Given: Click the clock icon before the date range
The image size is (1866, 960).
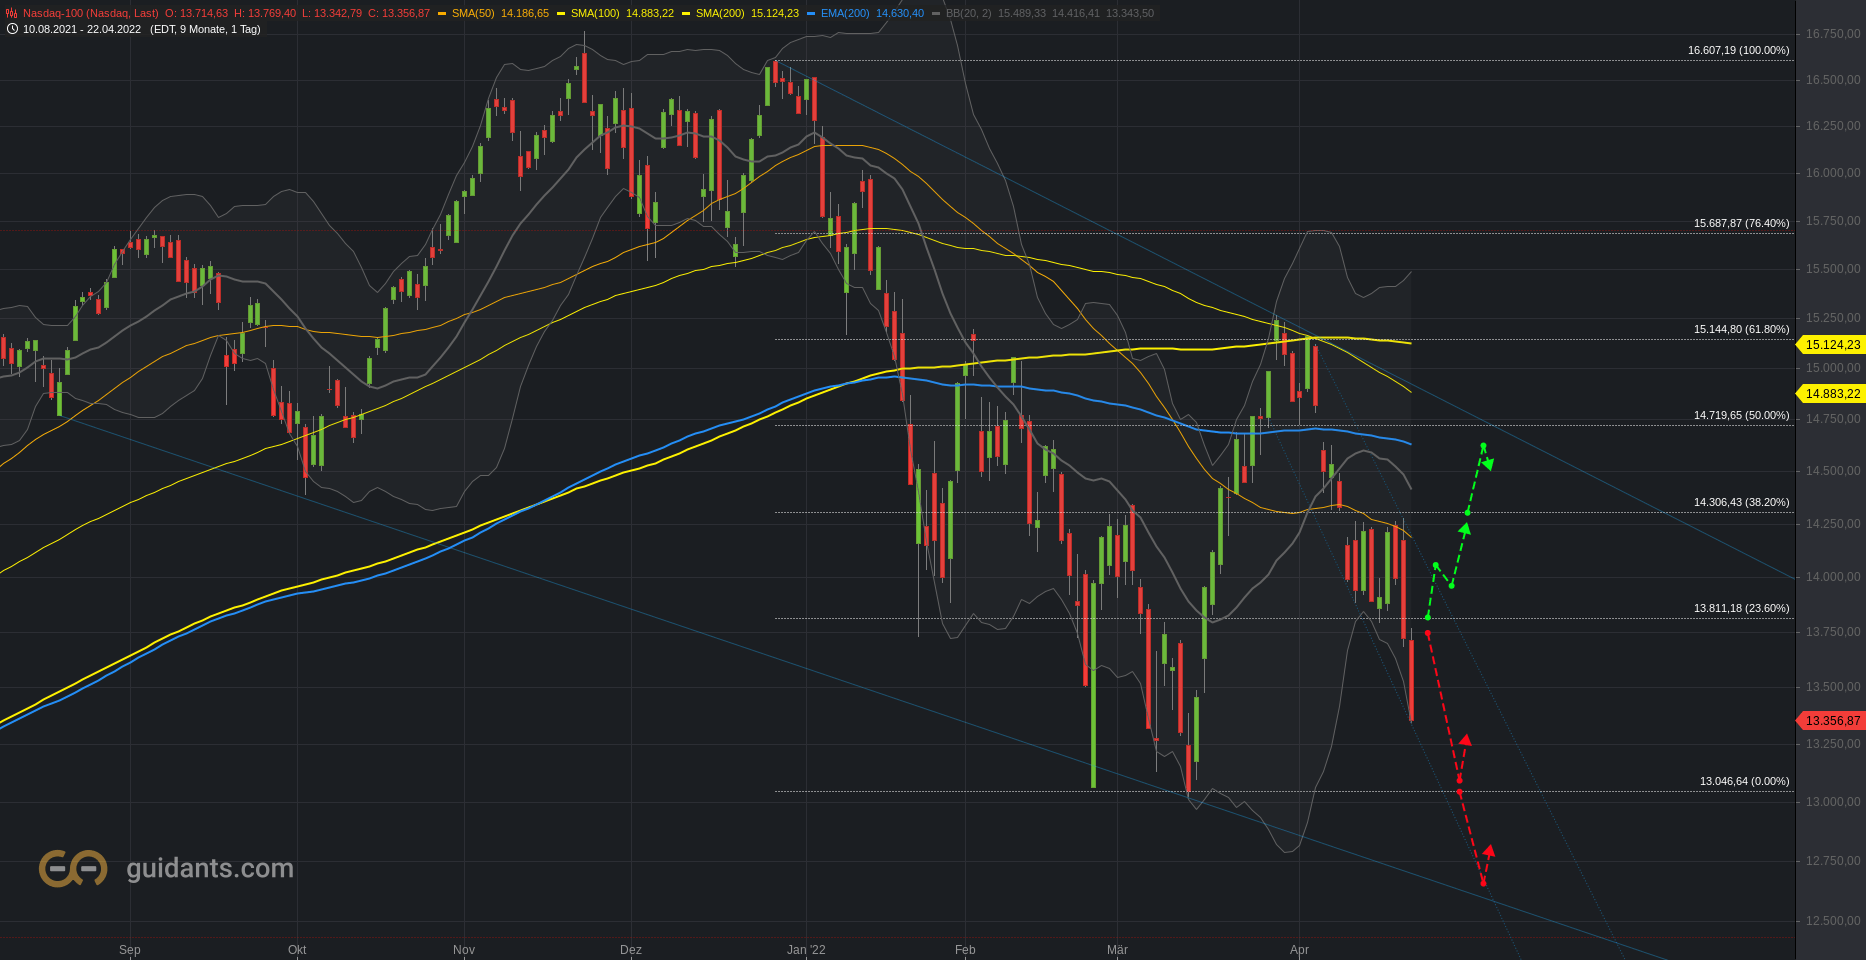Looking at the screenshot, I should point(12,29).
